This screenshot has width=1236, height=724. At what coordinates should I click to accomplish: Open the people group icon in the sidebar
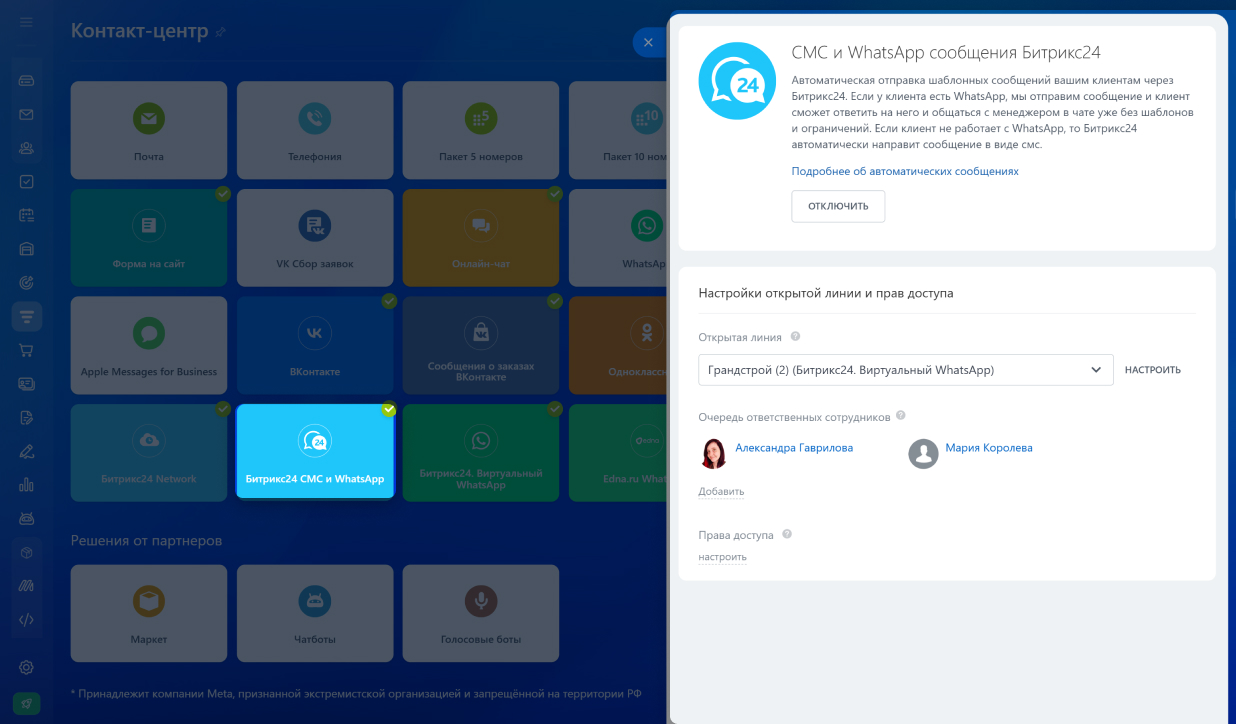(x=26, y=148)
